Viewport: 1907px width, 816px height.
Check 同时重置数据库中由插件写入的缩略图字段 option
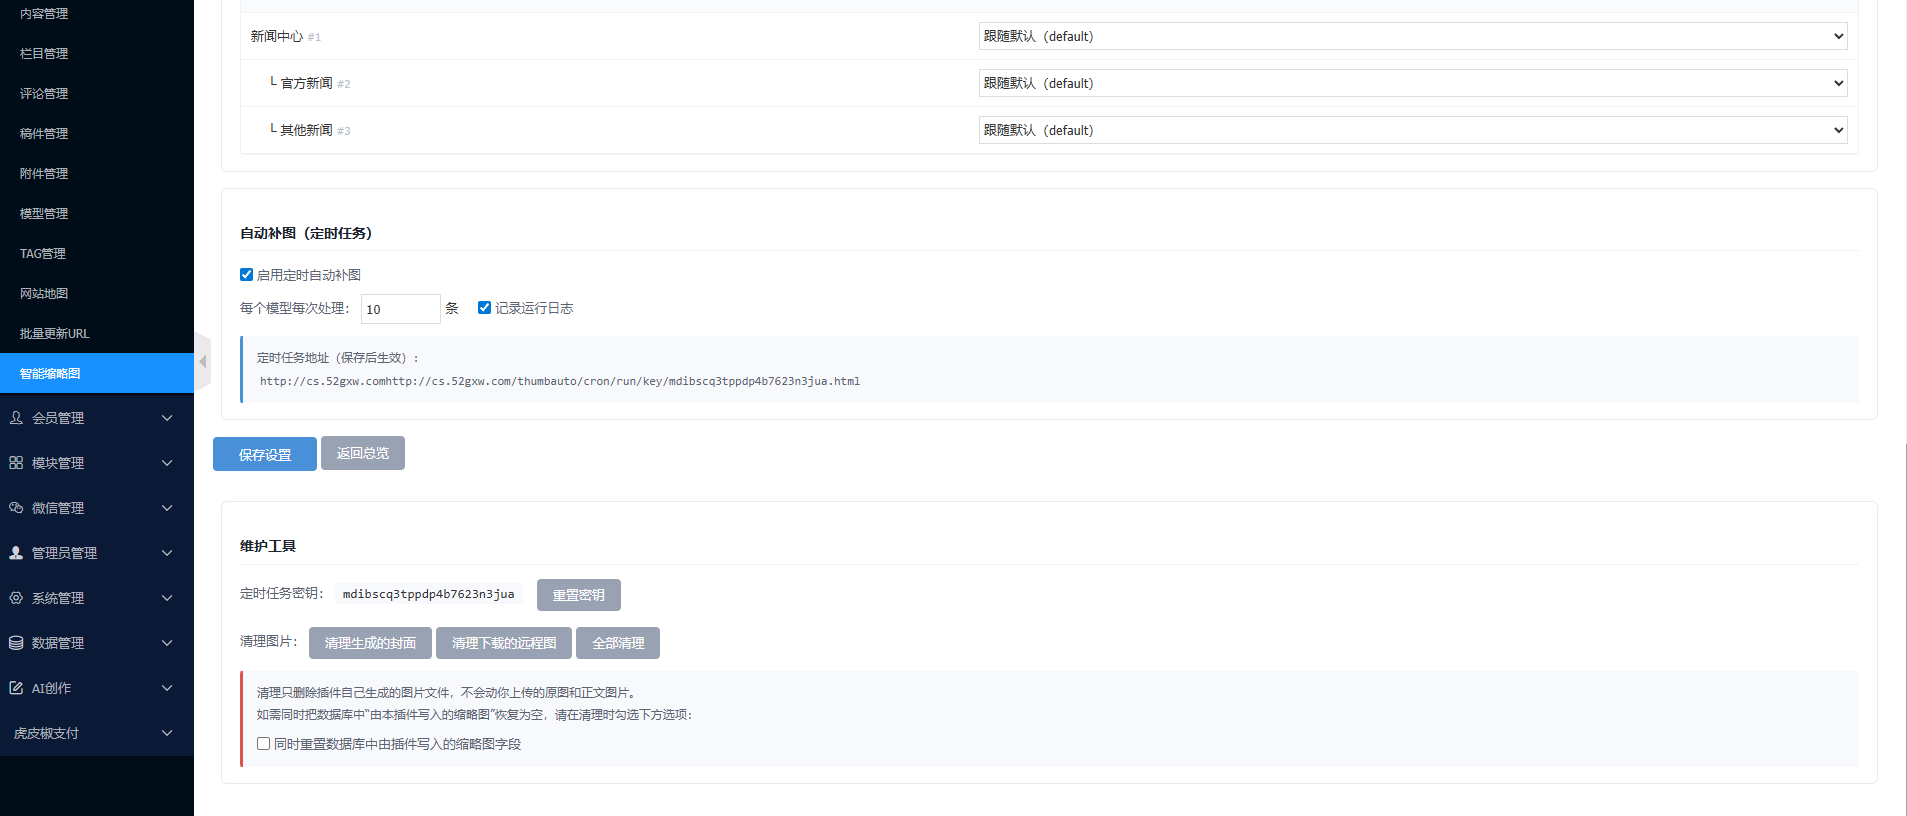coord(263,744)
